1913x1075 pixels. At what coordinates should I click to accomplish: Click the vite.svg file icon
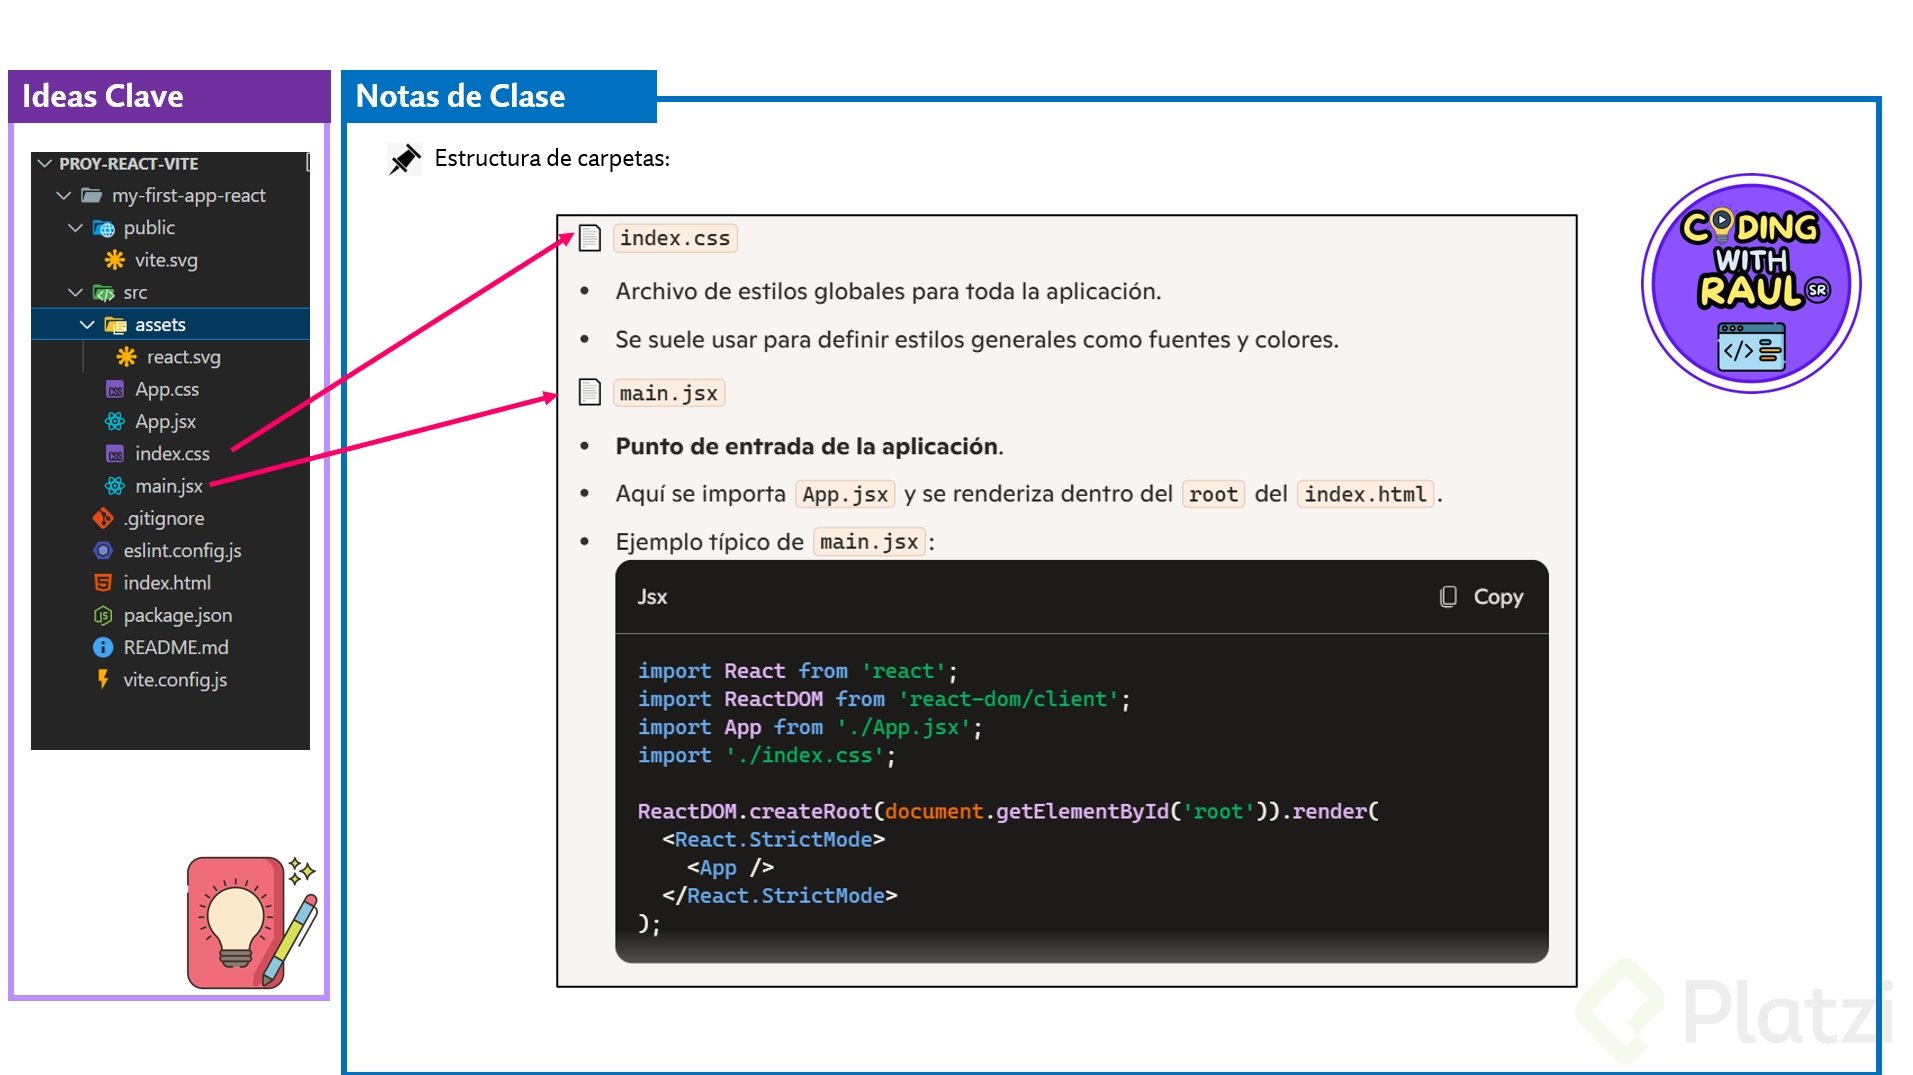pos(115,260)
